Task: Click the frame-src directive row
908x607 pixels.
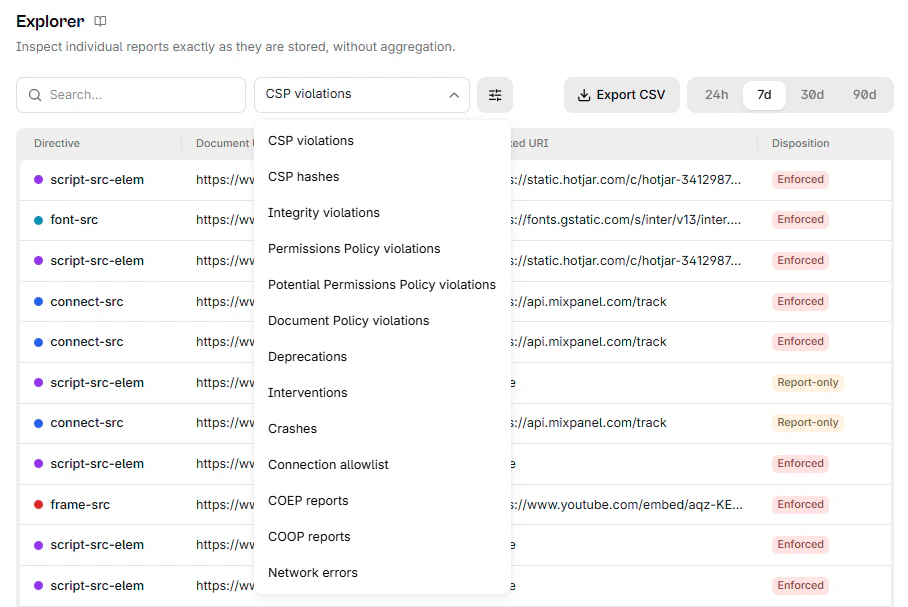Action: pos(455,504)
